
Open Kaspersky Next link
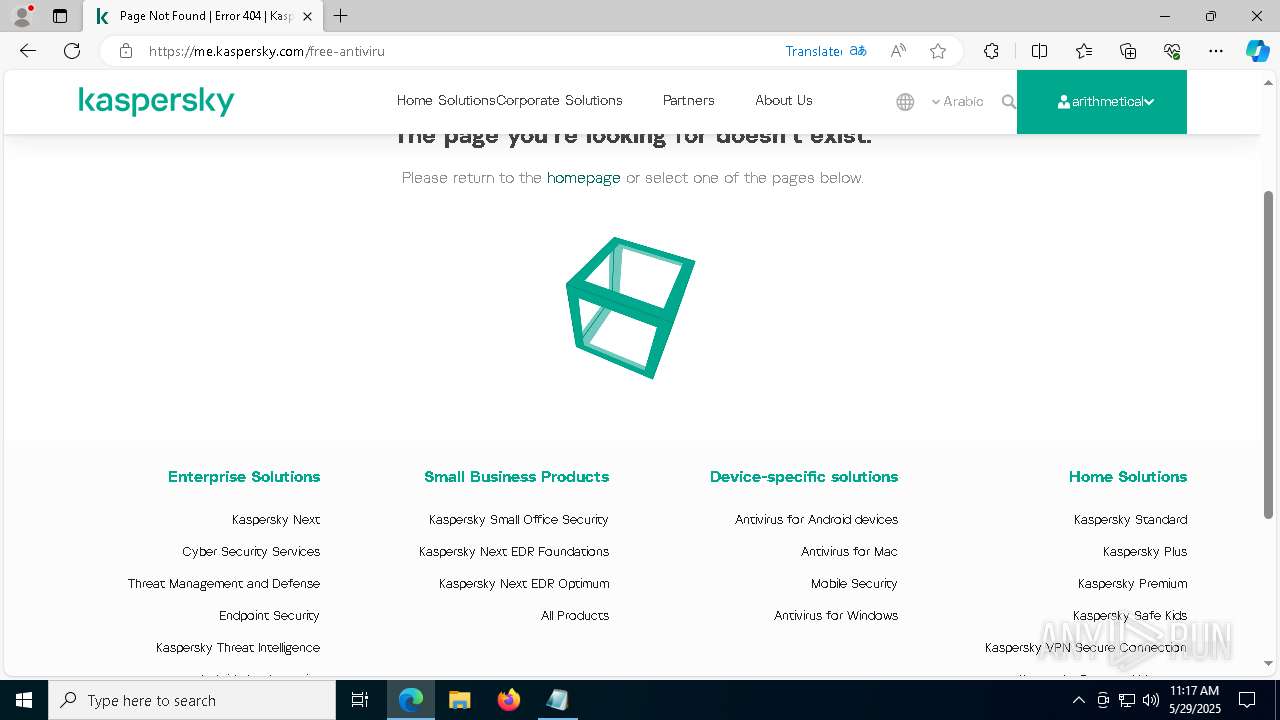point(276,519)
